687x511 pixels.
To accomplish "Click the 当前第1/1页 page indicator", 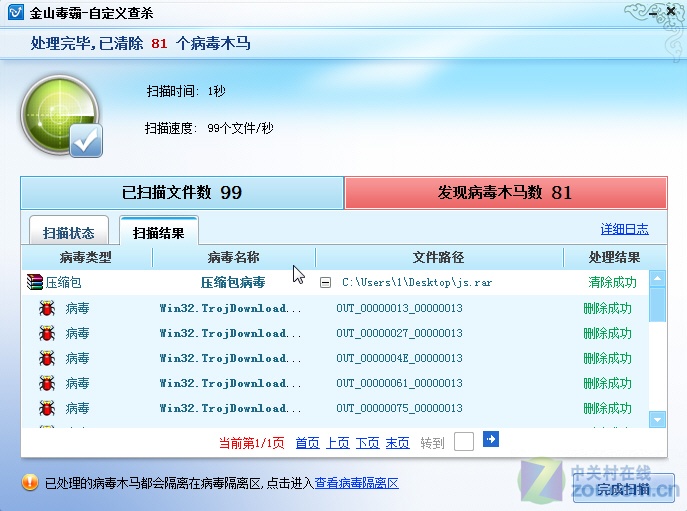I will tap(251, 443).
